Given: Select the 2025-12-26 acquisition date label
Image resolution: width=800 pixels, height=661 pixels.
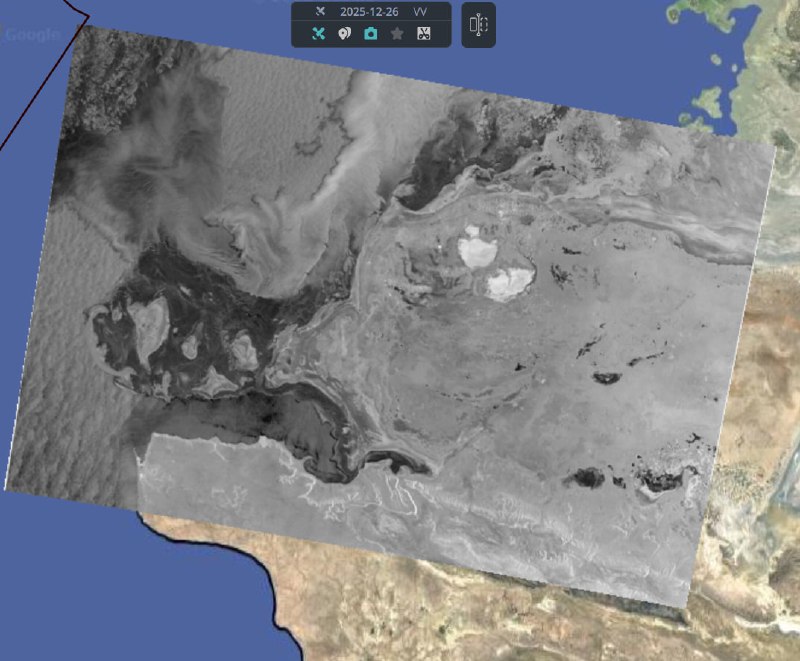Looking at the screenshot, I should coord(369,11).
